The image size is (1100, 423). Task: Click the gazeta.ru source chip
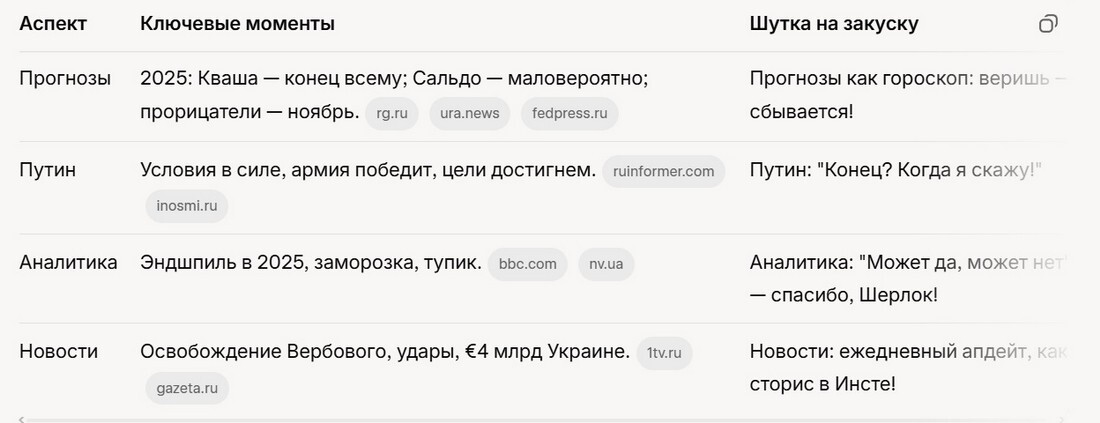186,388
